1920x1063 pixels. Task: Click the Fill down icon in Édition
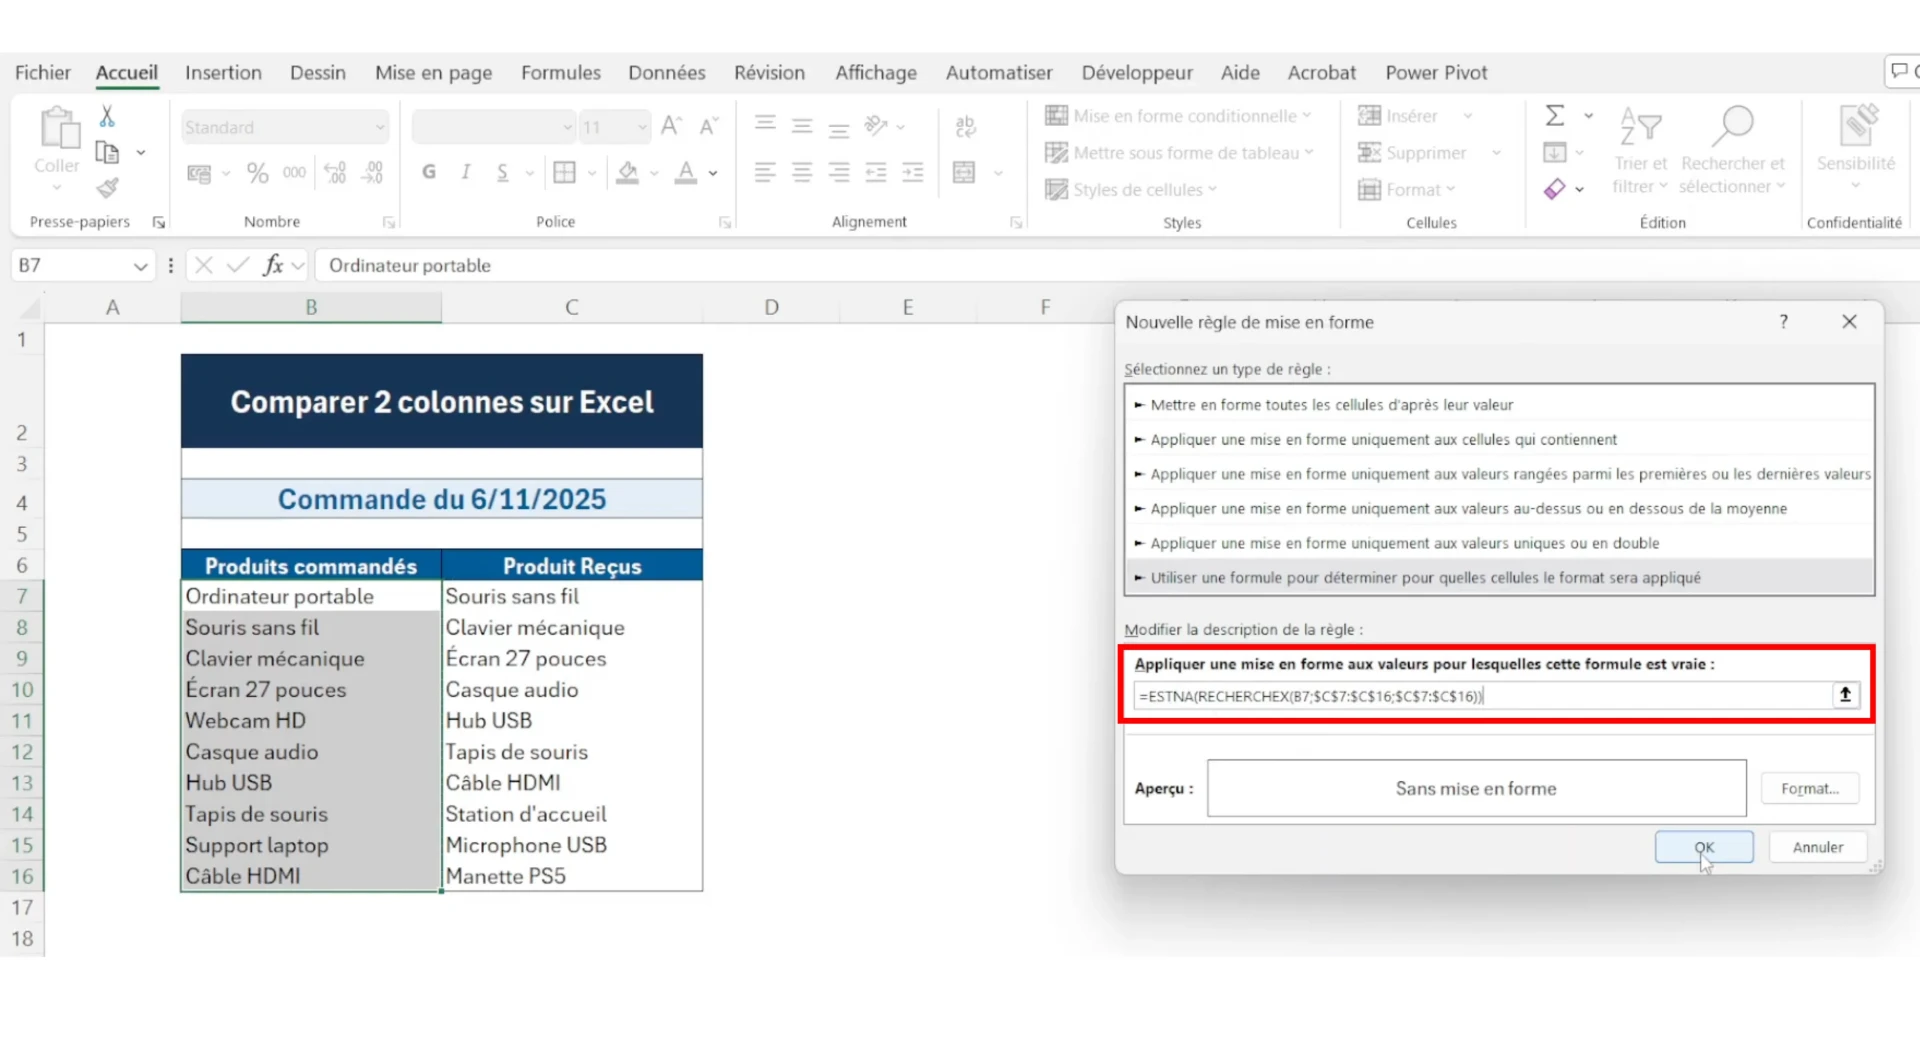(x=1555, y=152)
